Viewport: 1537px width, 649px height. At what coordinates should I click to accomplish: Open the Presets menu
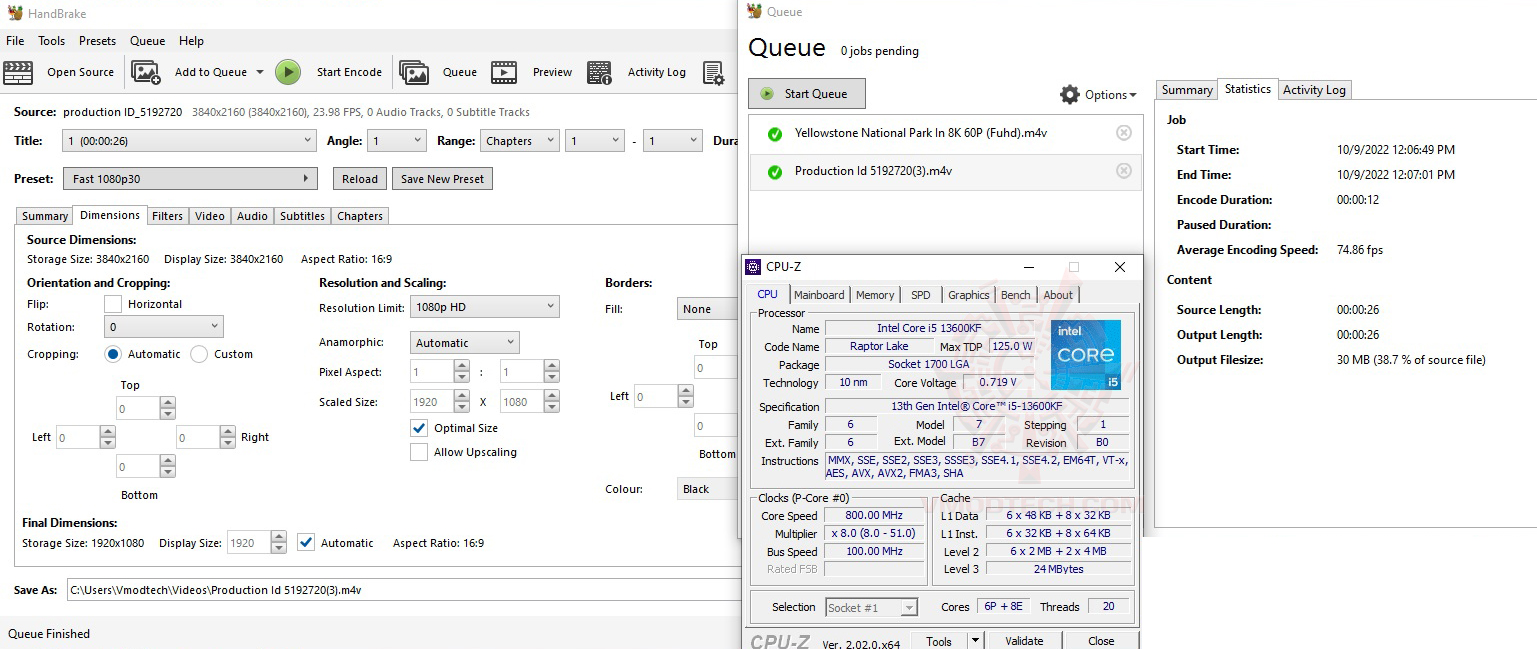tap(97, 41)
